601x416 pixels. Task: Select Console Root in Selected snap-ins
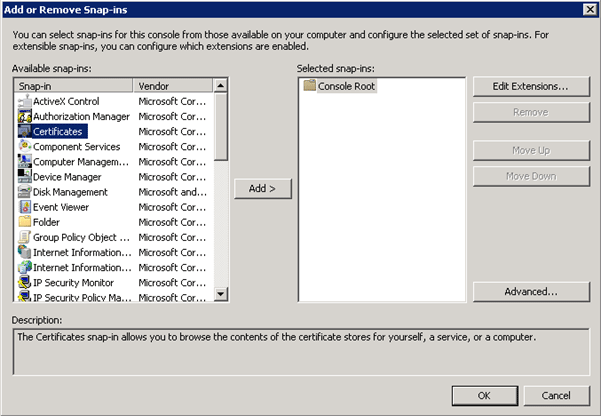click(x=346, y=86)
